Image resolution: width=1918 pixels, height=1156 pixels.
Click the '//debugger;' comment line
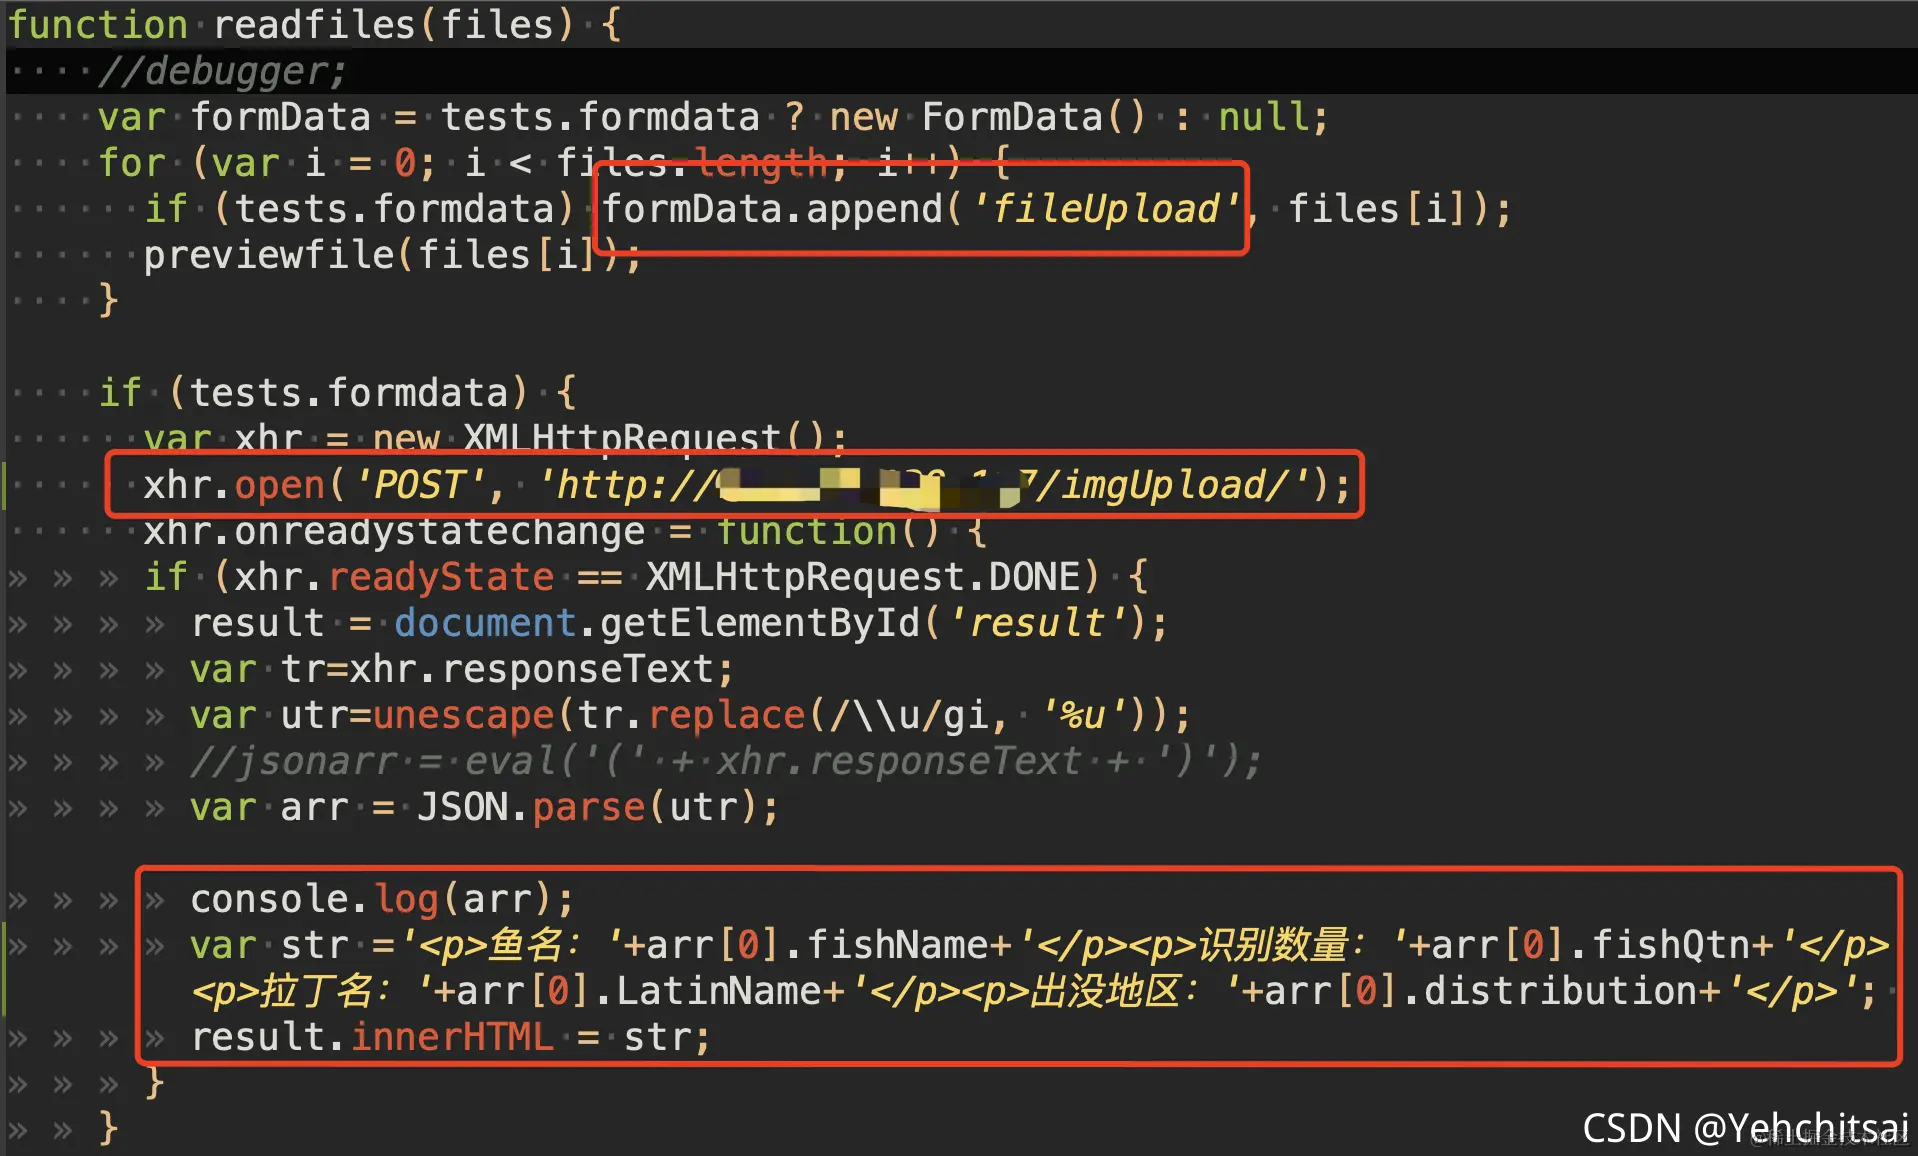coord(221,71)
